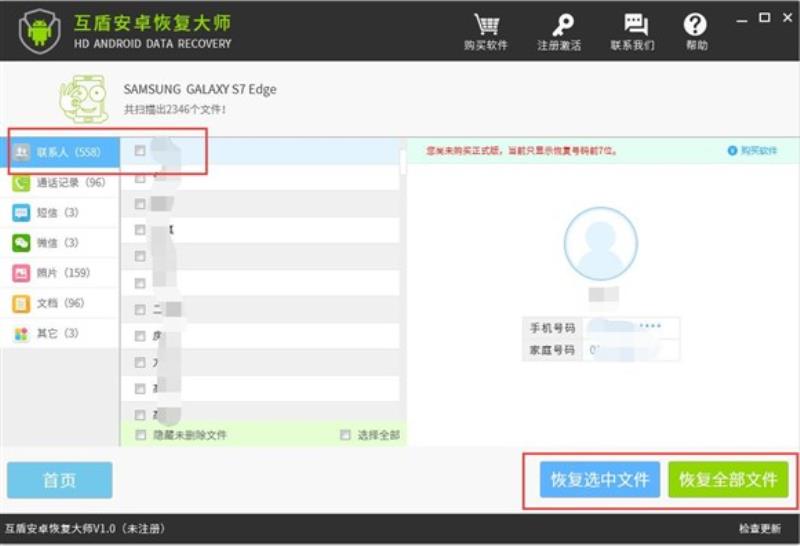Image resolution: width=800 pixels, height=546 pixels.
Task: Check the 选择全部 checkbox
Action: [x=345, y=435]
